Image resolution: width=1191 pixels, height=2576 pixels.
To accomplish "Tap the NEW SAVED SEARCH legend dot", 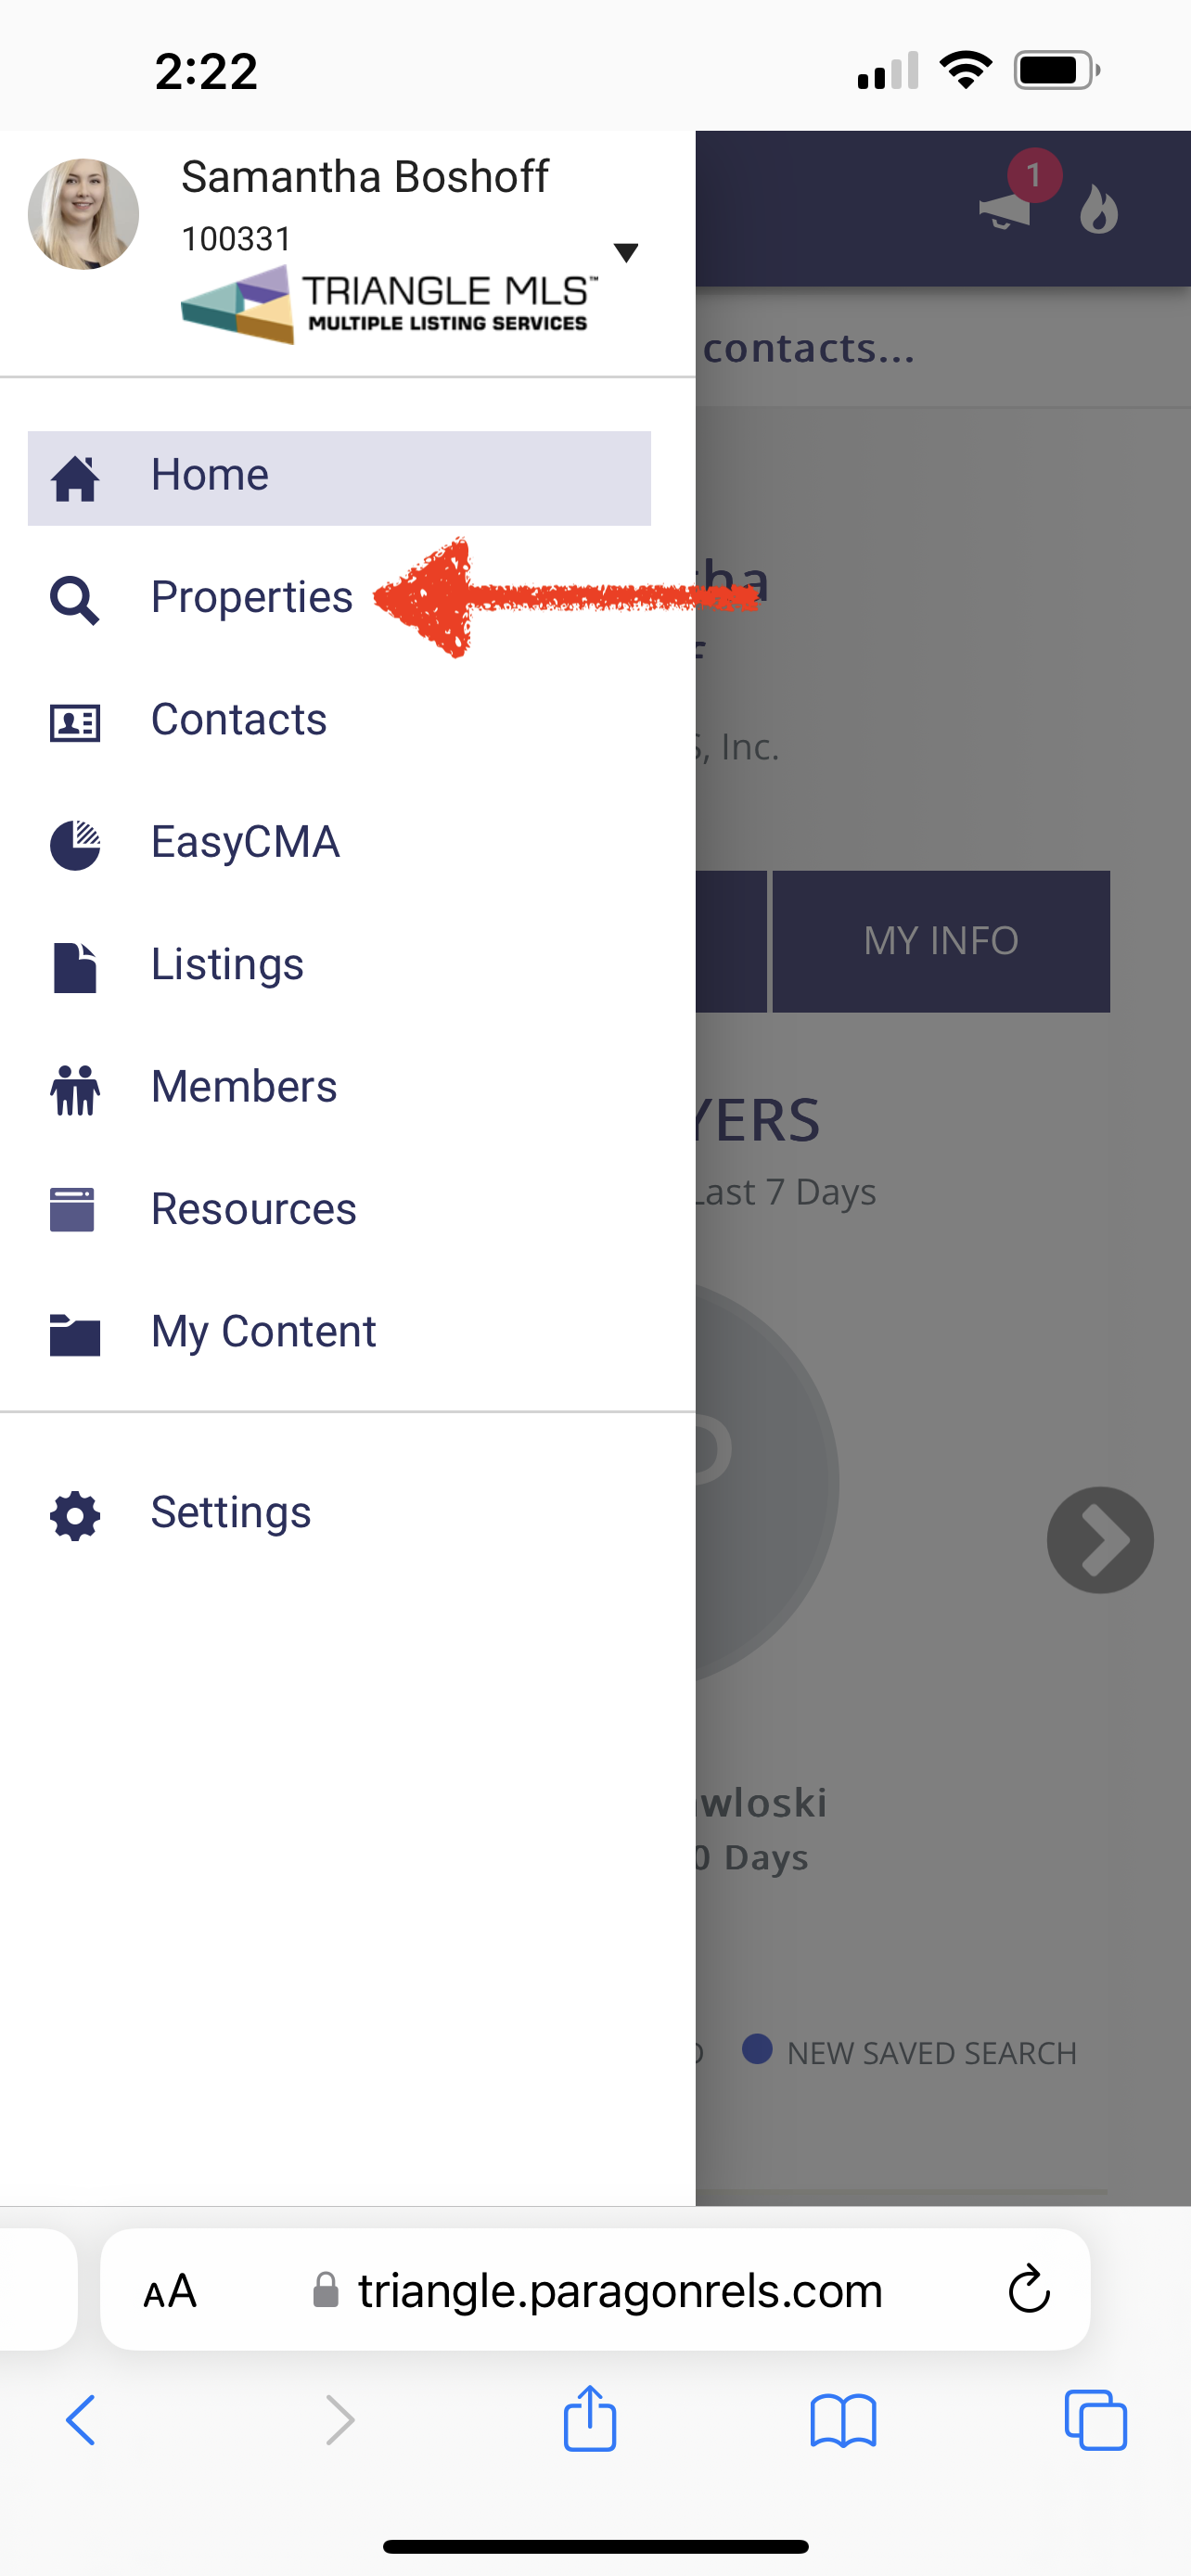I will (x=757, y=2049).
